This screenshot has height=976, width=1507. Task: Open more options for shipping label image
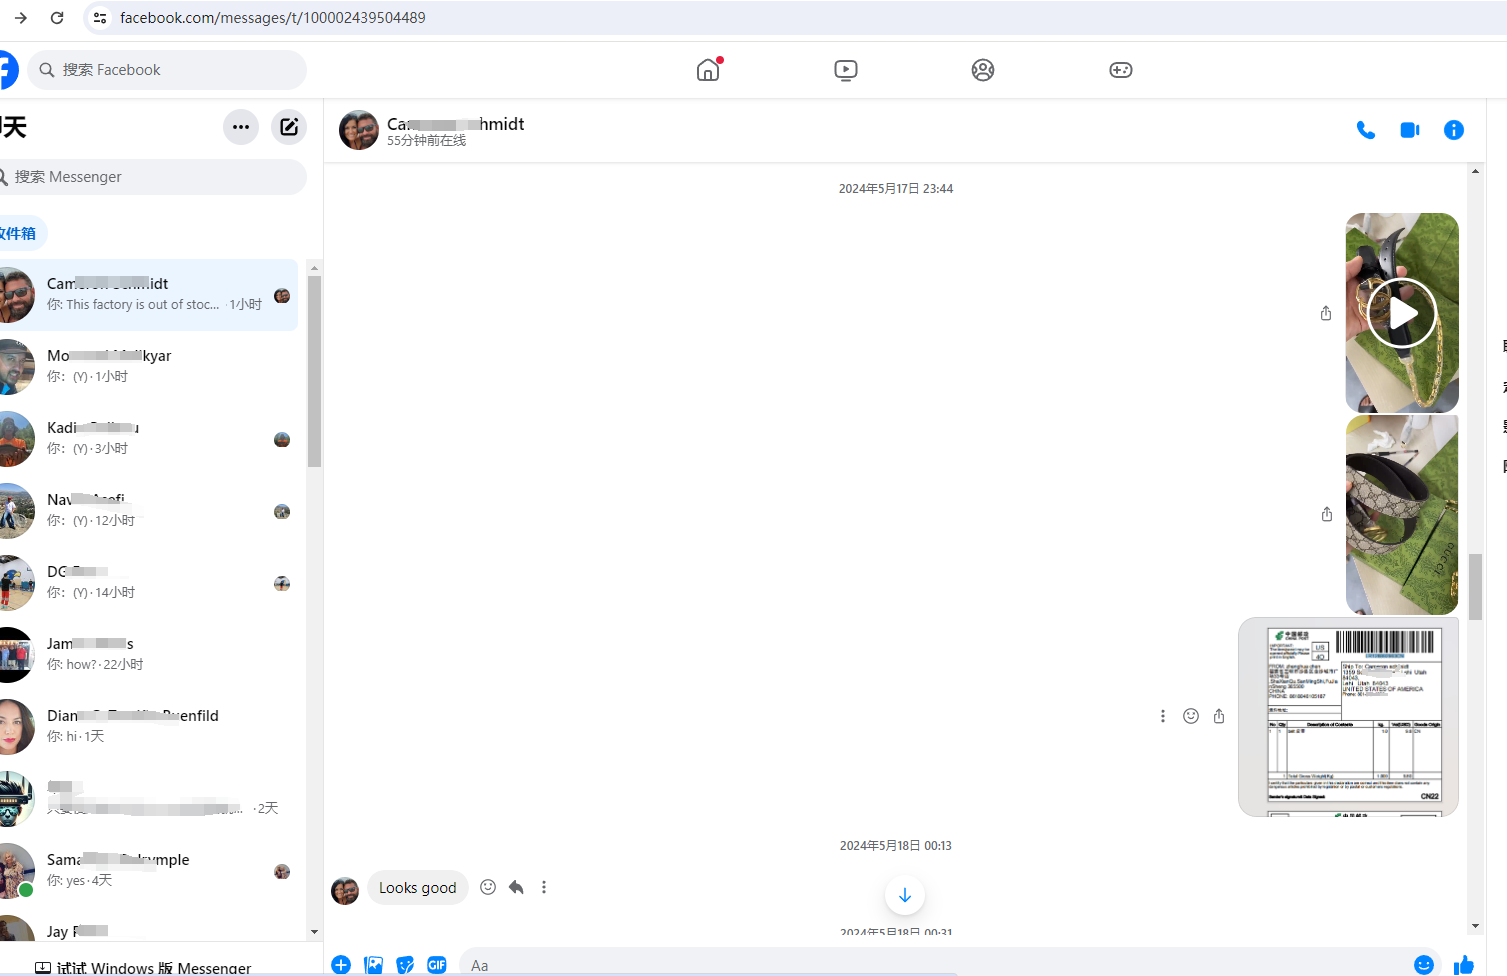(1162, 716)
